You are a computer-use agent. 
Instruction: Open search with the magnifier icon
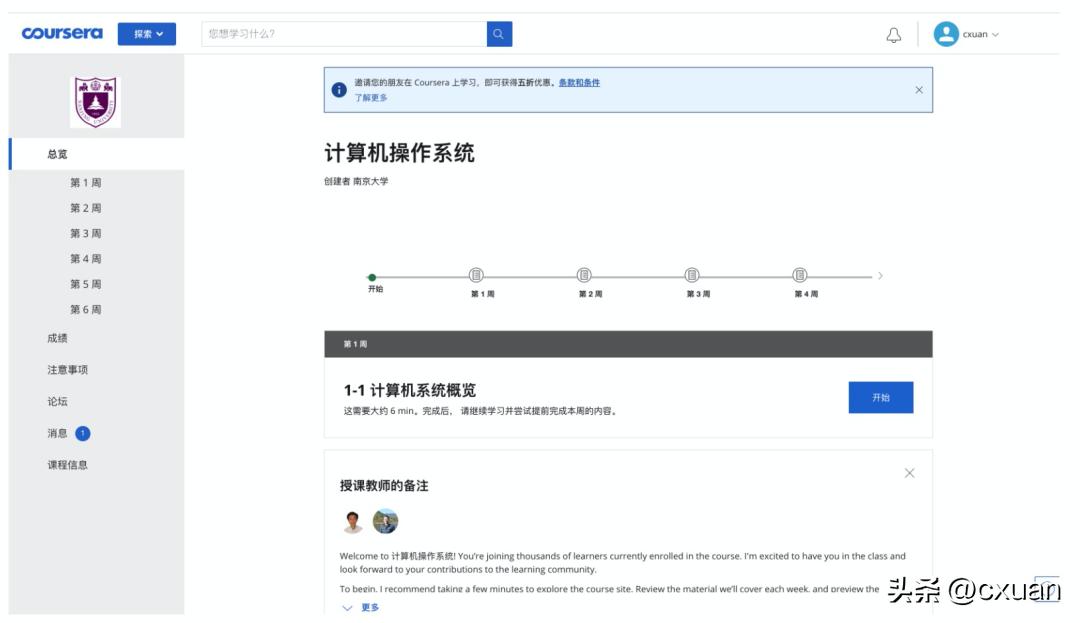497,33
